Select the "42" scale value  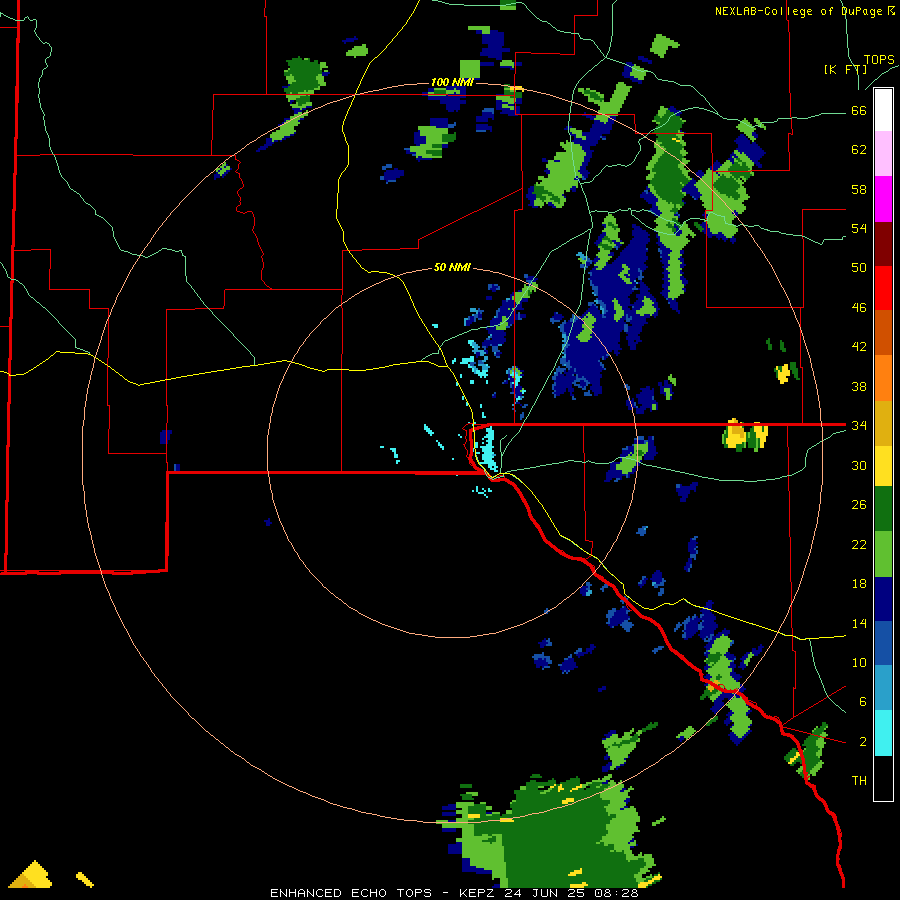tap(859, 347)
